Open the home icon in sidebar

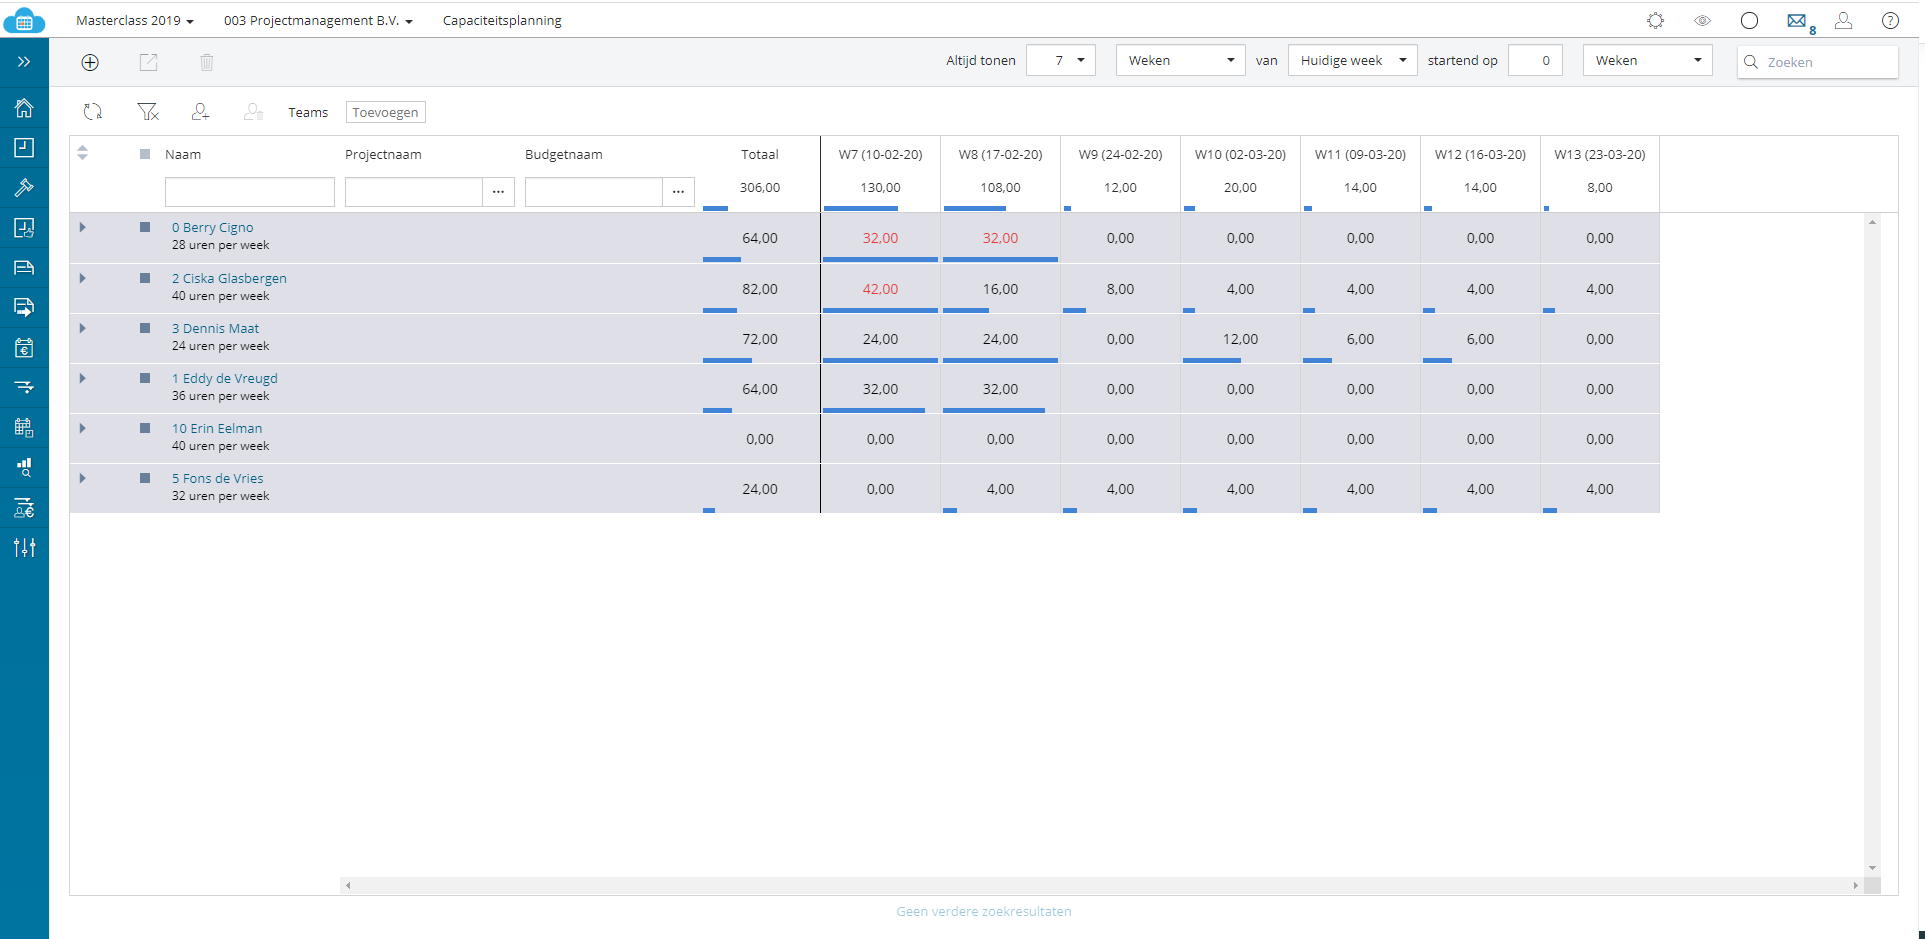tap(24, 107)
